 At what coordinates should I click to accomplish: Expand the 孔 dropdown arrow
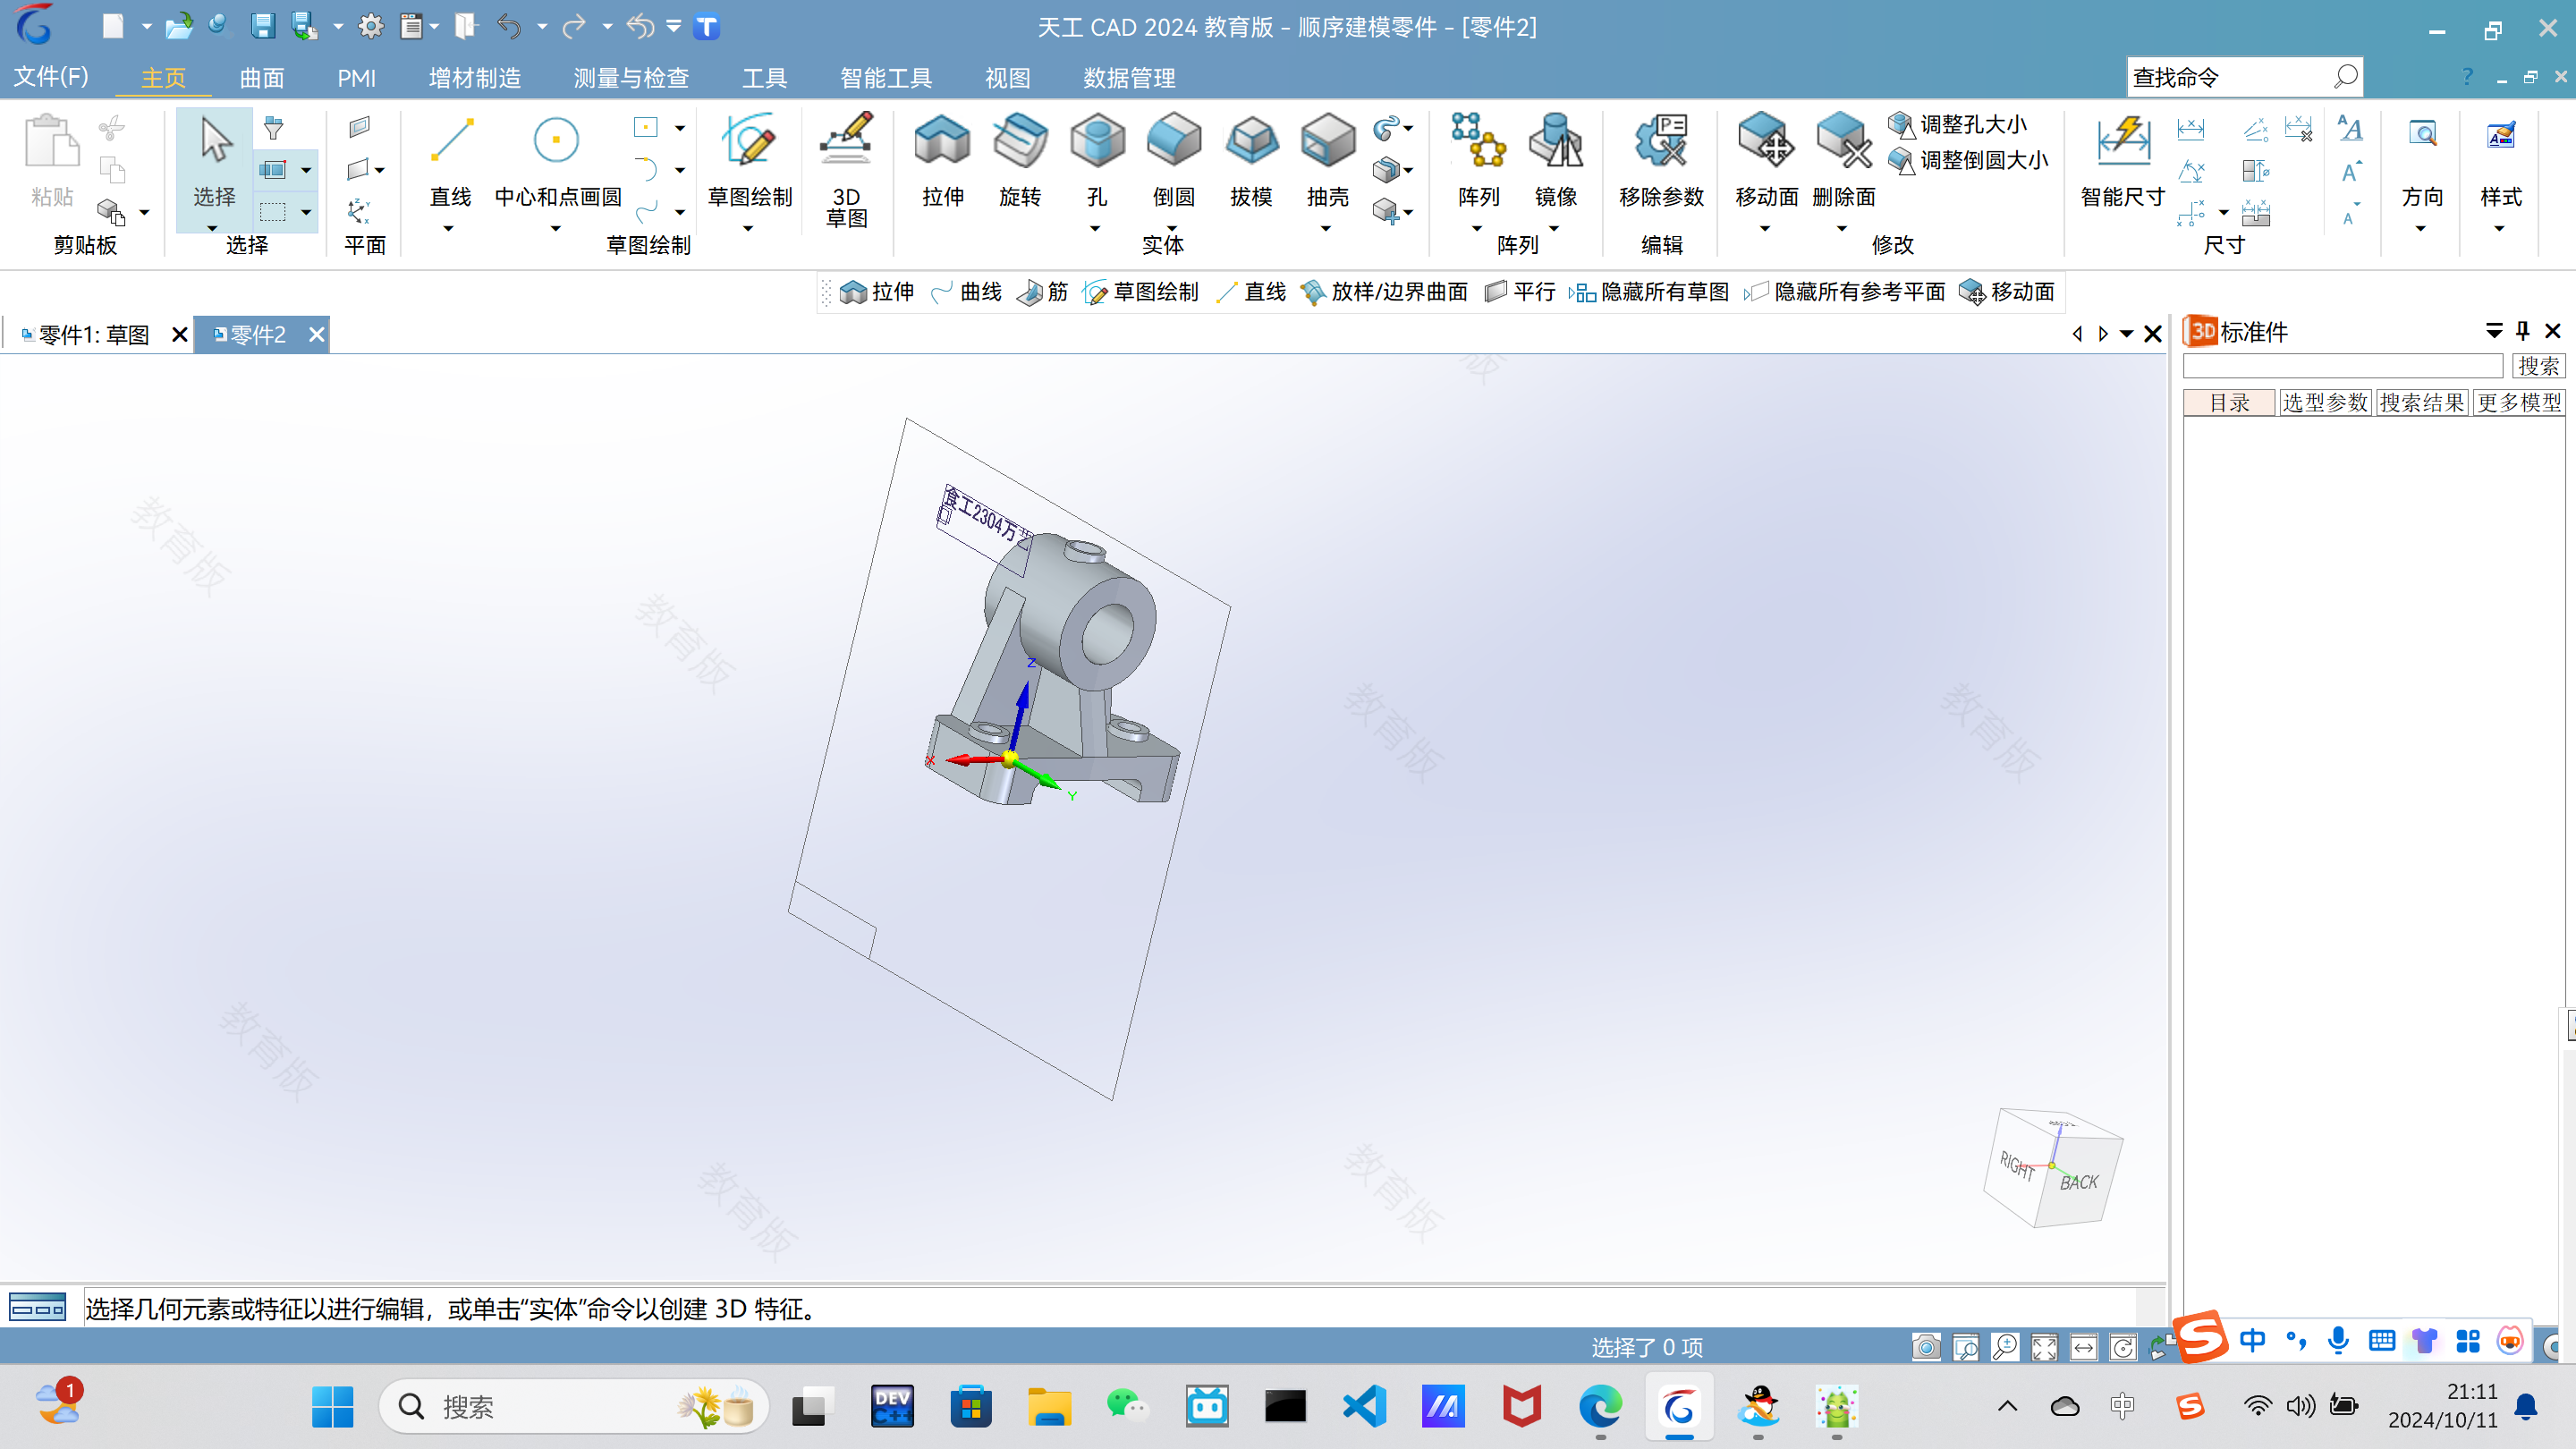1095,229
